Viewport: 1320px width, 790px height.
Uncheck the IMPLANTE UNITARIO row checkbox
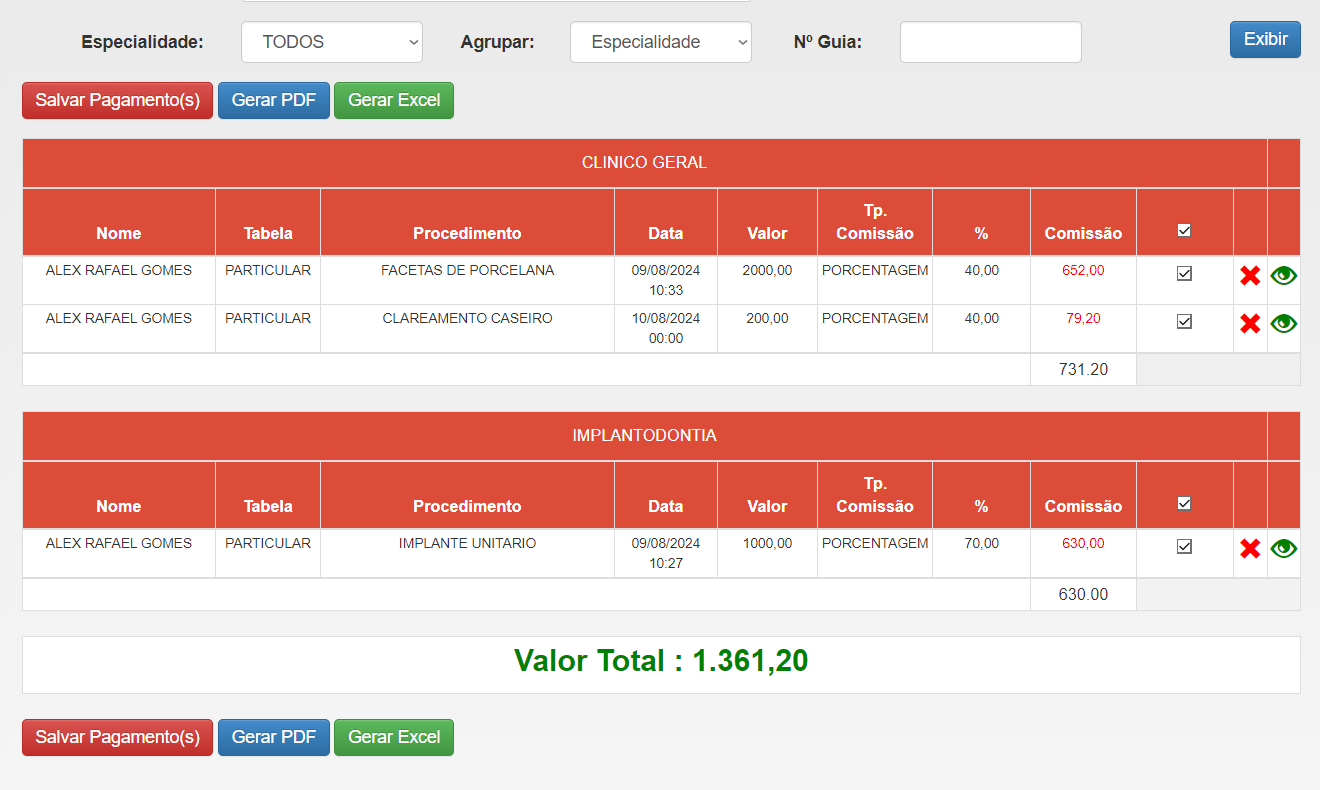pos(1184,547)
